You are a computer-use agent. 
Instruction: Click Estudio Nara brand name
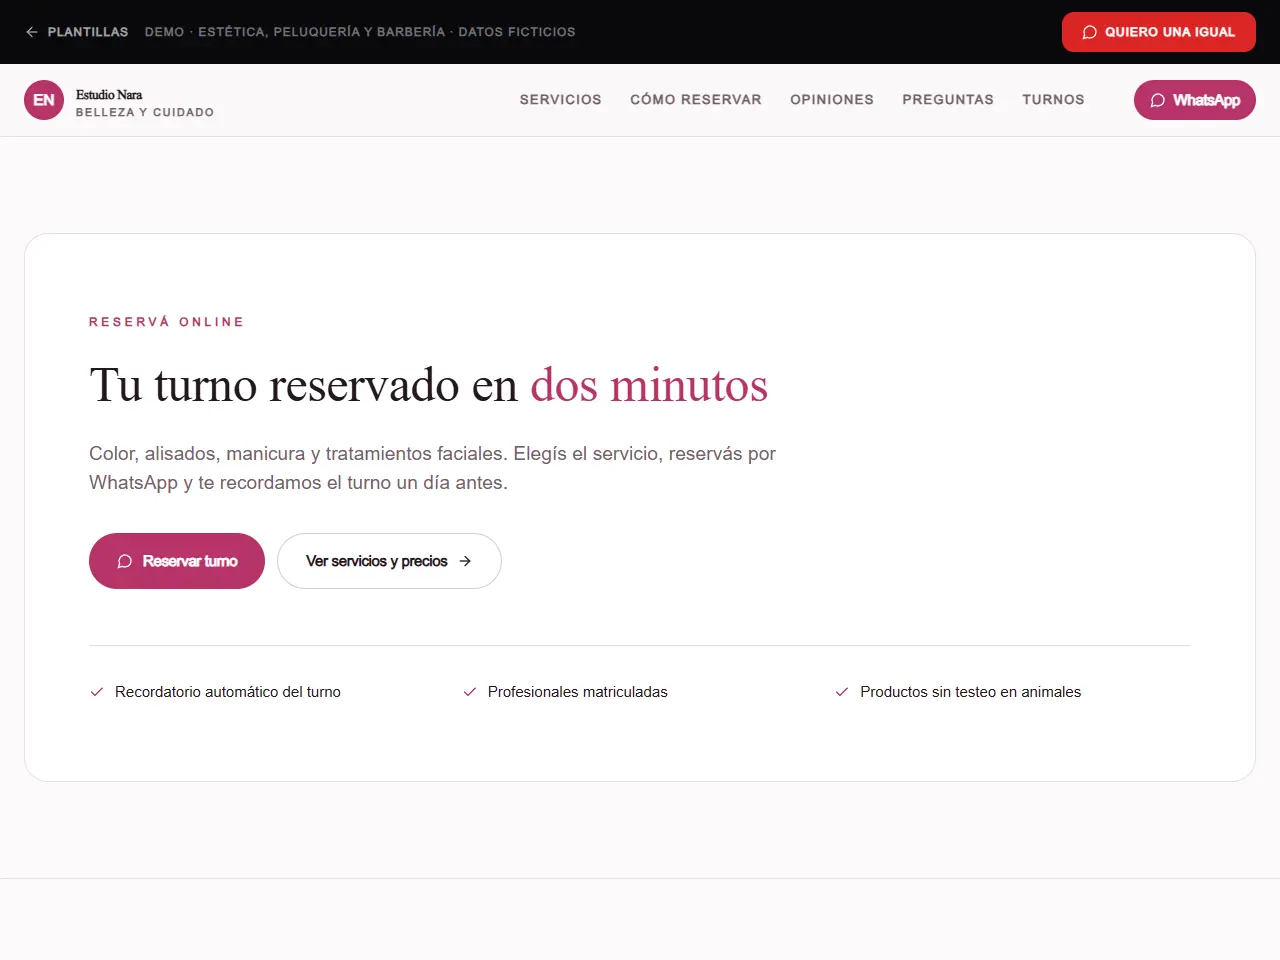click(109, 95)
